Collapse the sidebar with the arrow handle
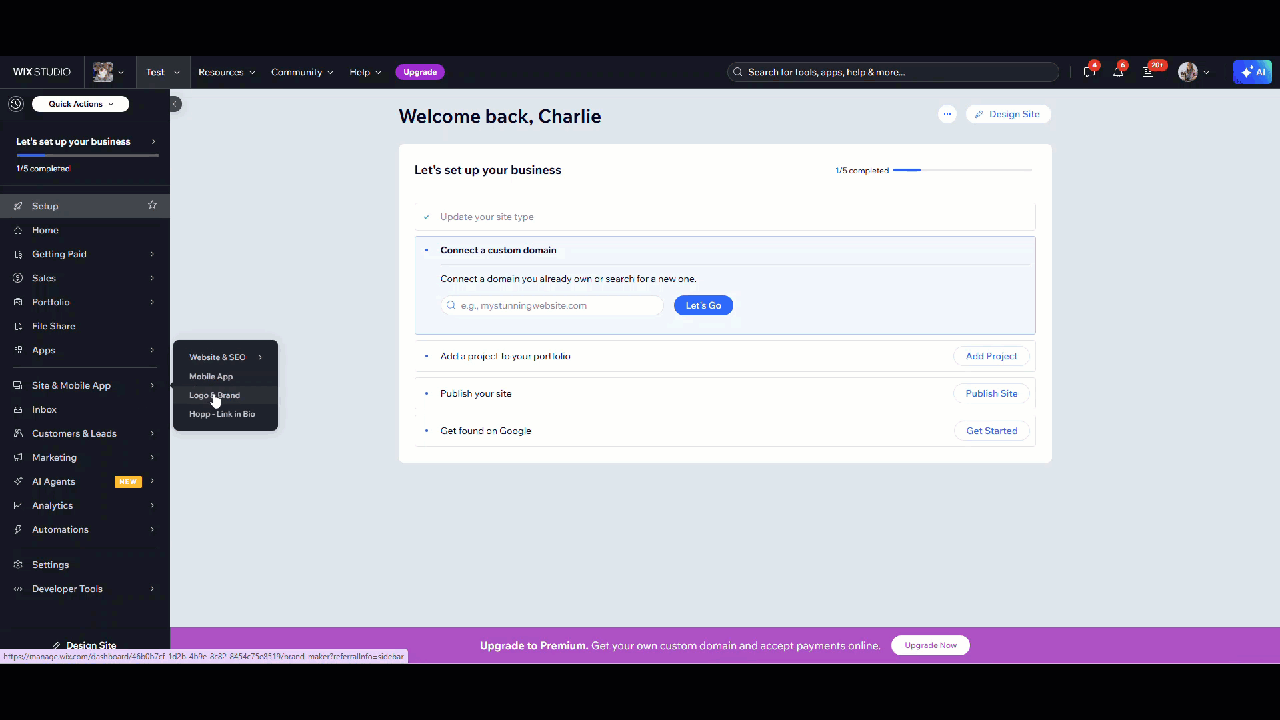 coord(175,104)
